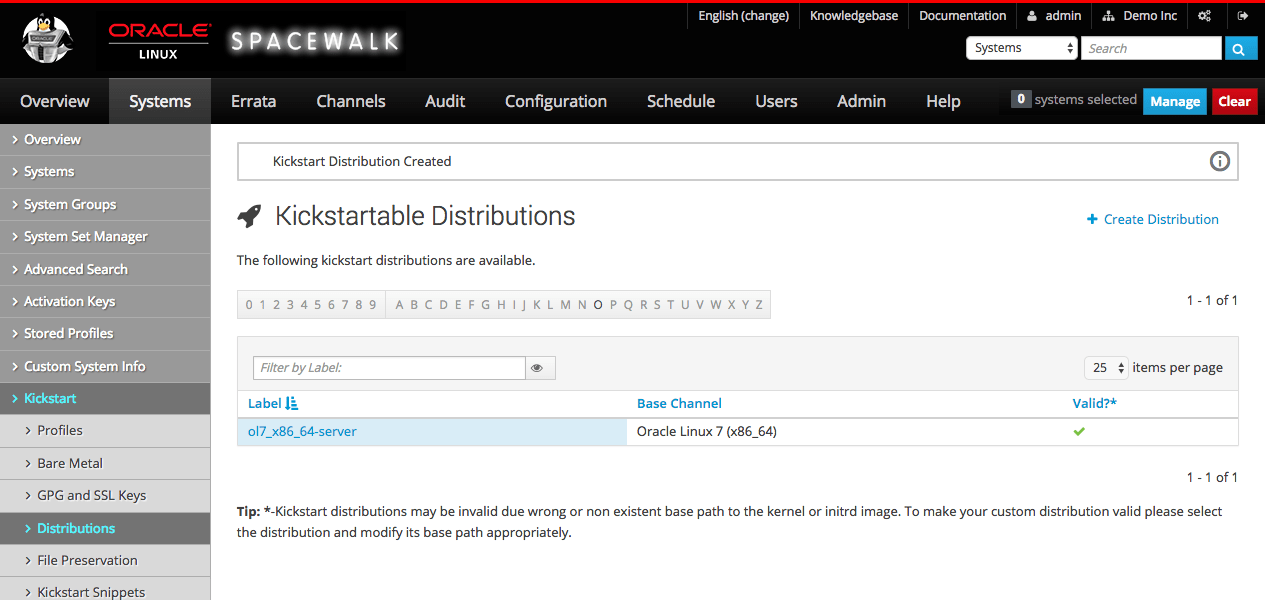The image size is (1265, 600).
Task: Collapse the Kickstart sidebar section
Action: click(105, 398)
